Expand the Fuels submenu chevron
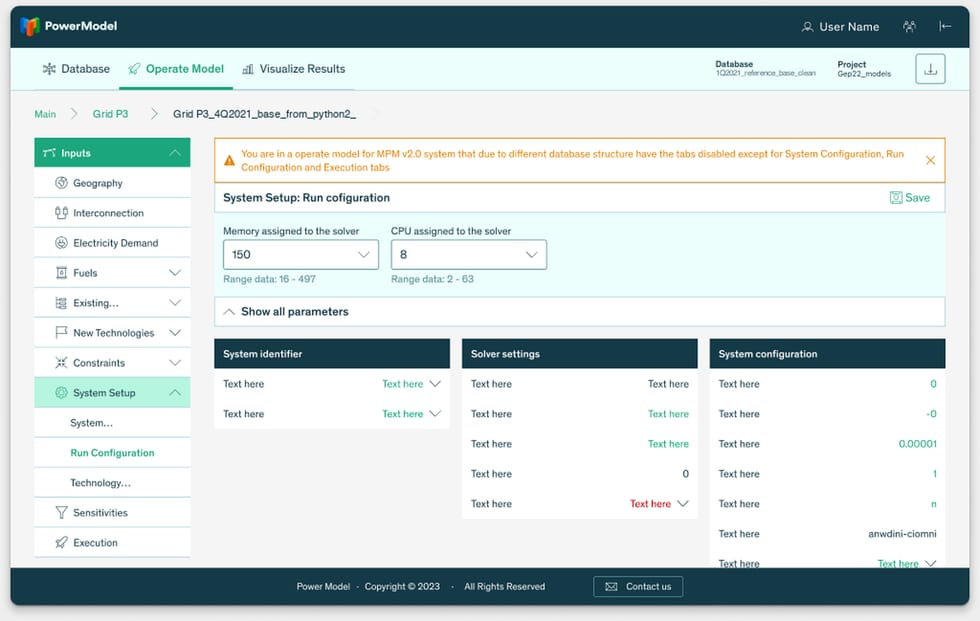The height and width of the screenshot is (621, 980). point(175,273)
